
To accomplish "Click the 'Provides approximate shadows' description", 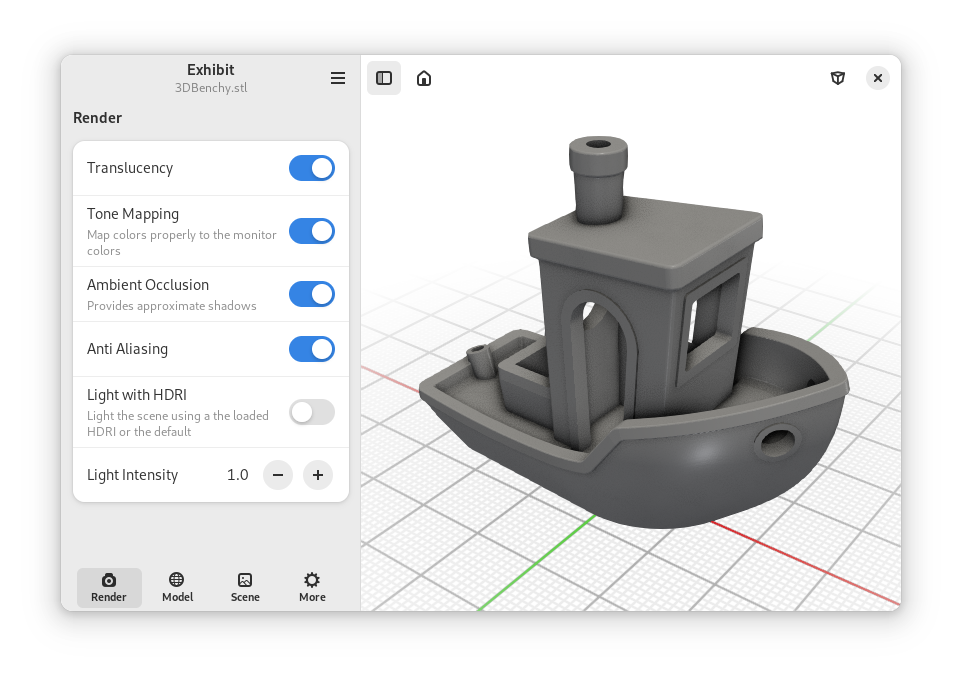I will (172, 306).
